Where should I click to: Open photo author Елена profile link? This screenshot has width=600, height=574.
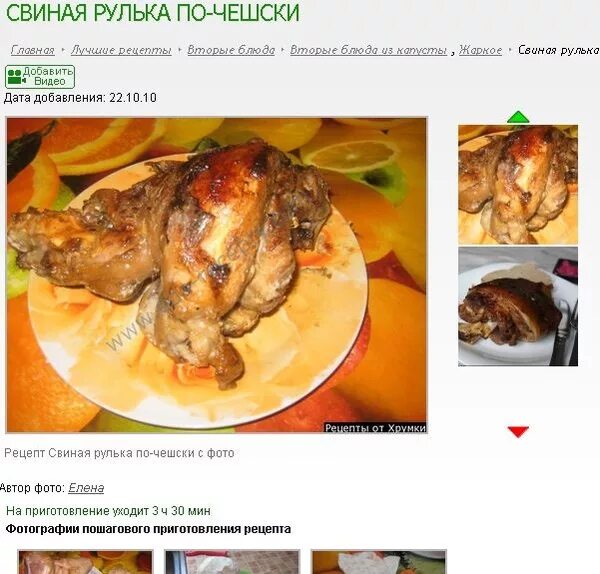point(86,488)
